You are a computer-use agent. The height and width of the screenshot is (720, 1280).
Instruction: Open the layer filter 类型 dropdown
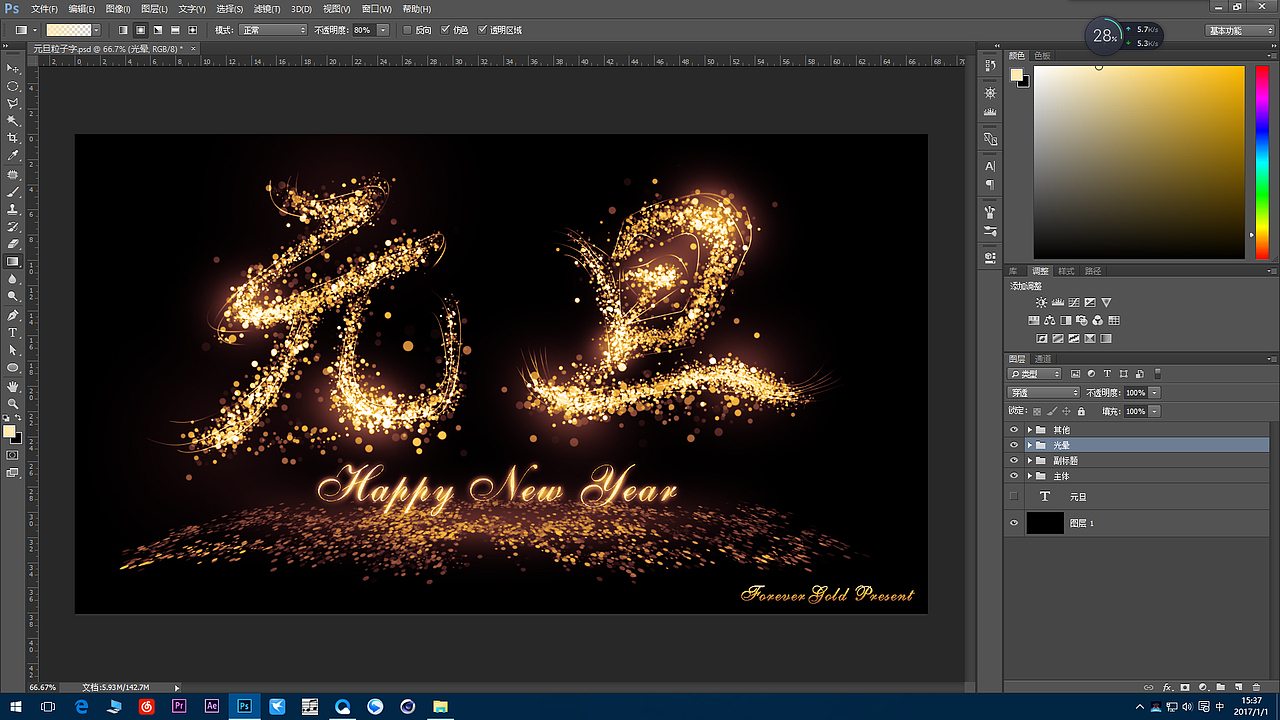1035,374
